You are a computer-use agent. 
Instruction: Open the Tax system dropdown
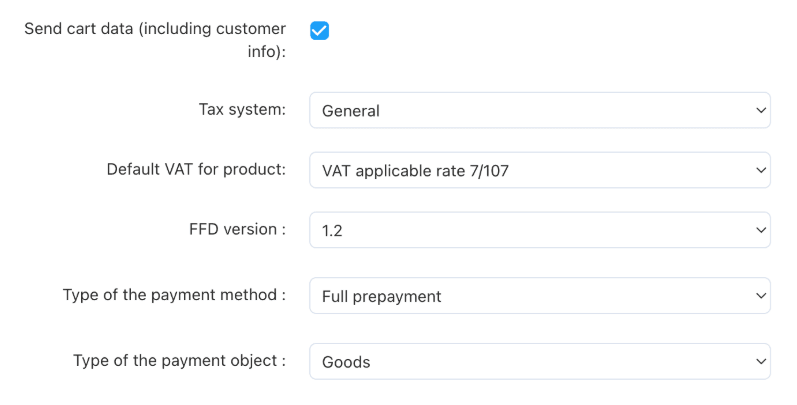point(539,110)
